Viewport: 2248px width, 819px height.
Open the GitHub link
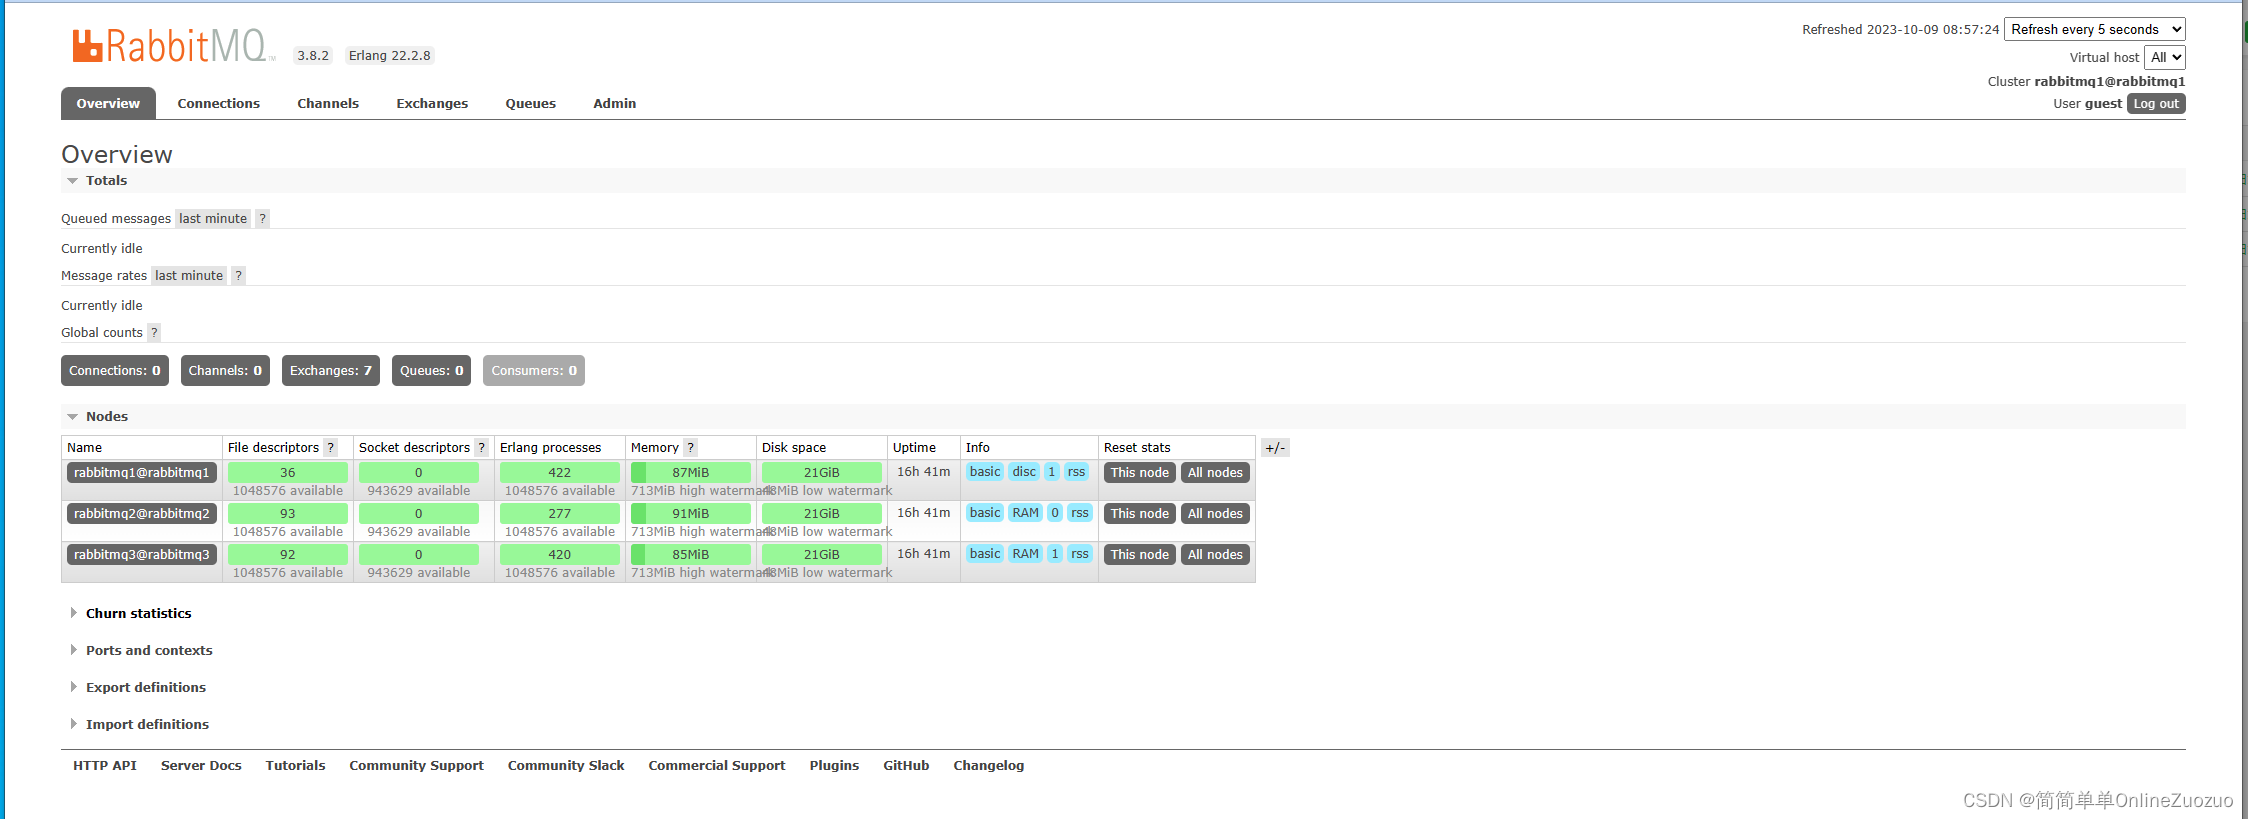pos(906,765)
